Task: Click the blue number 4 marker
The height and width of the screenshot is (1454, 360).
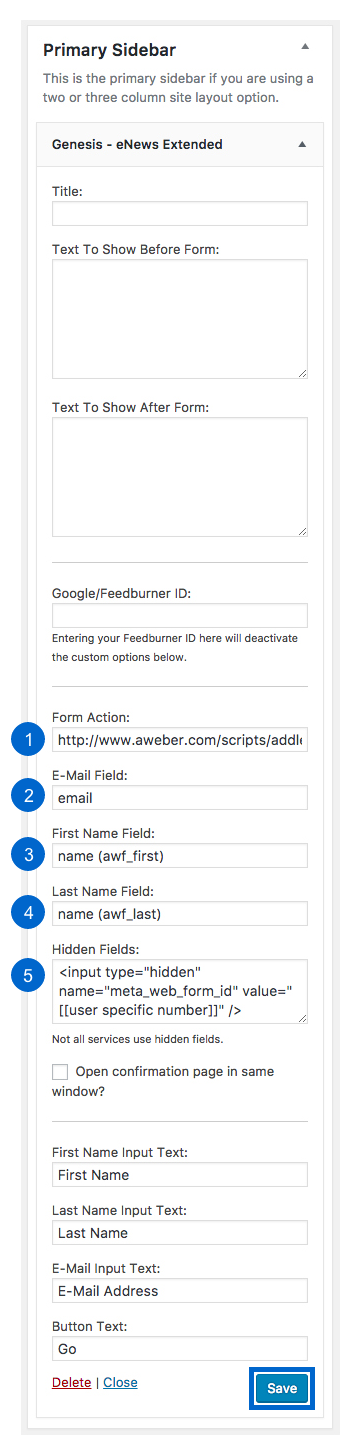Action: click(29, 913)
